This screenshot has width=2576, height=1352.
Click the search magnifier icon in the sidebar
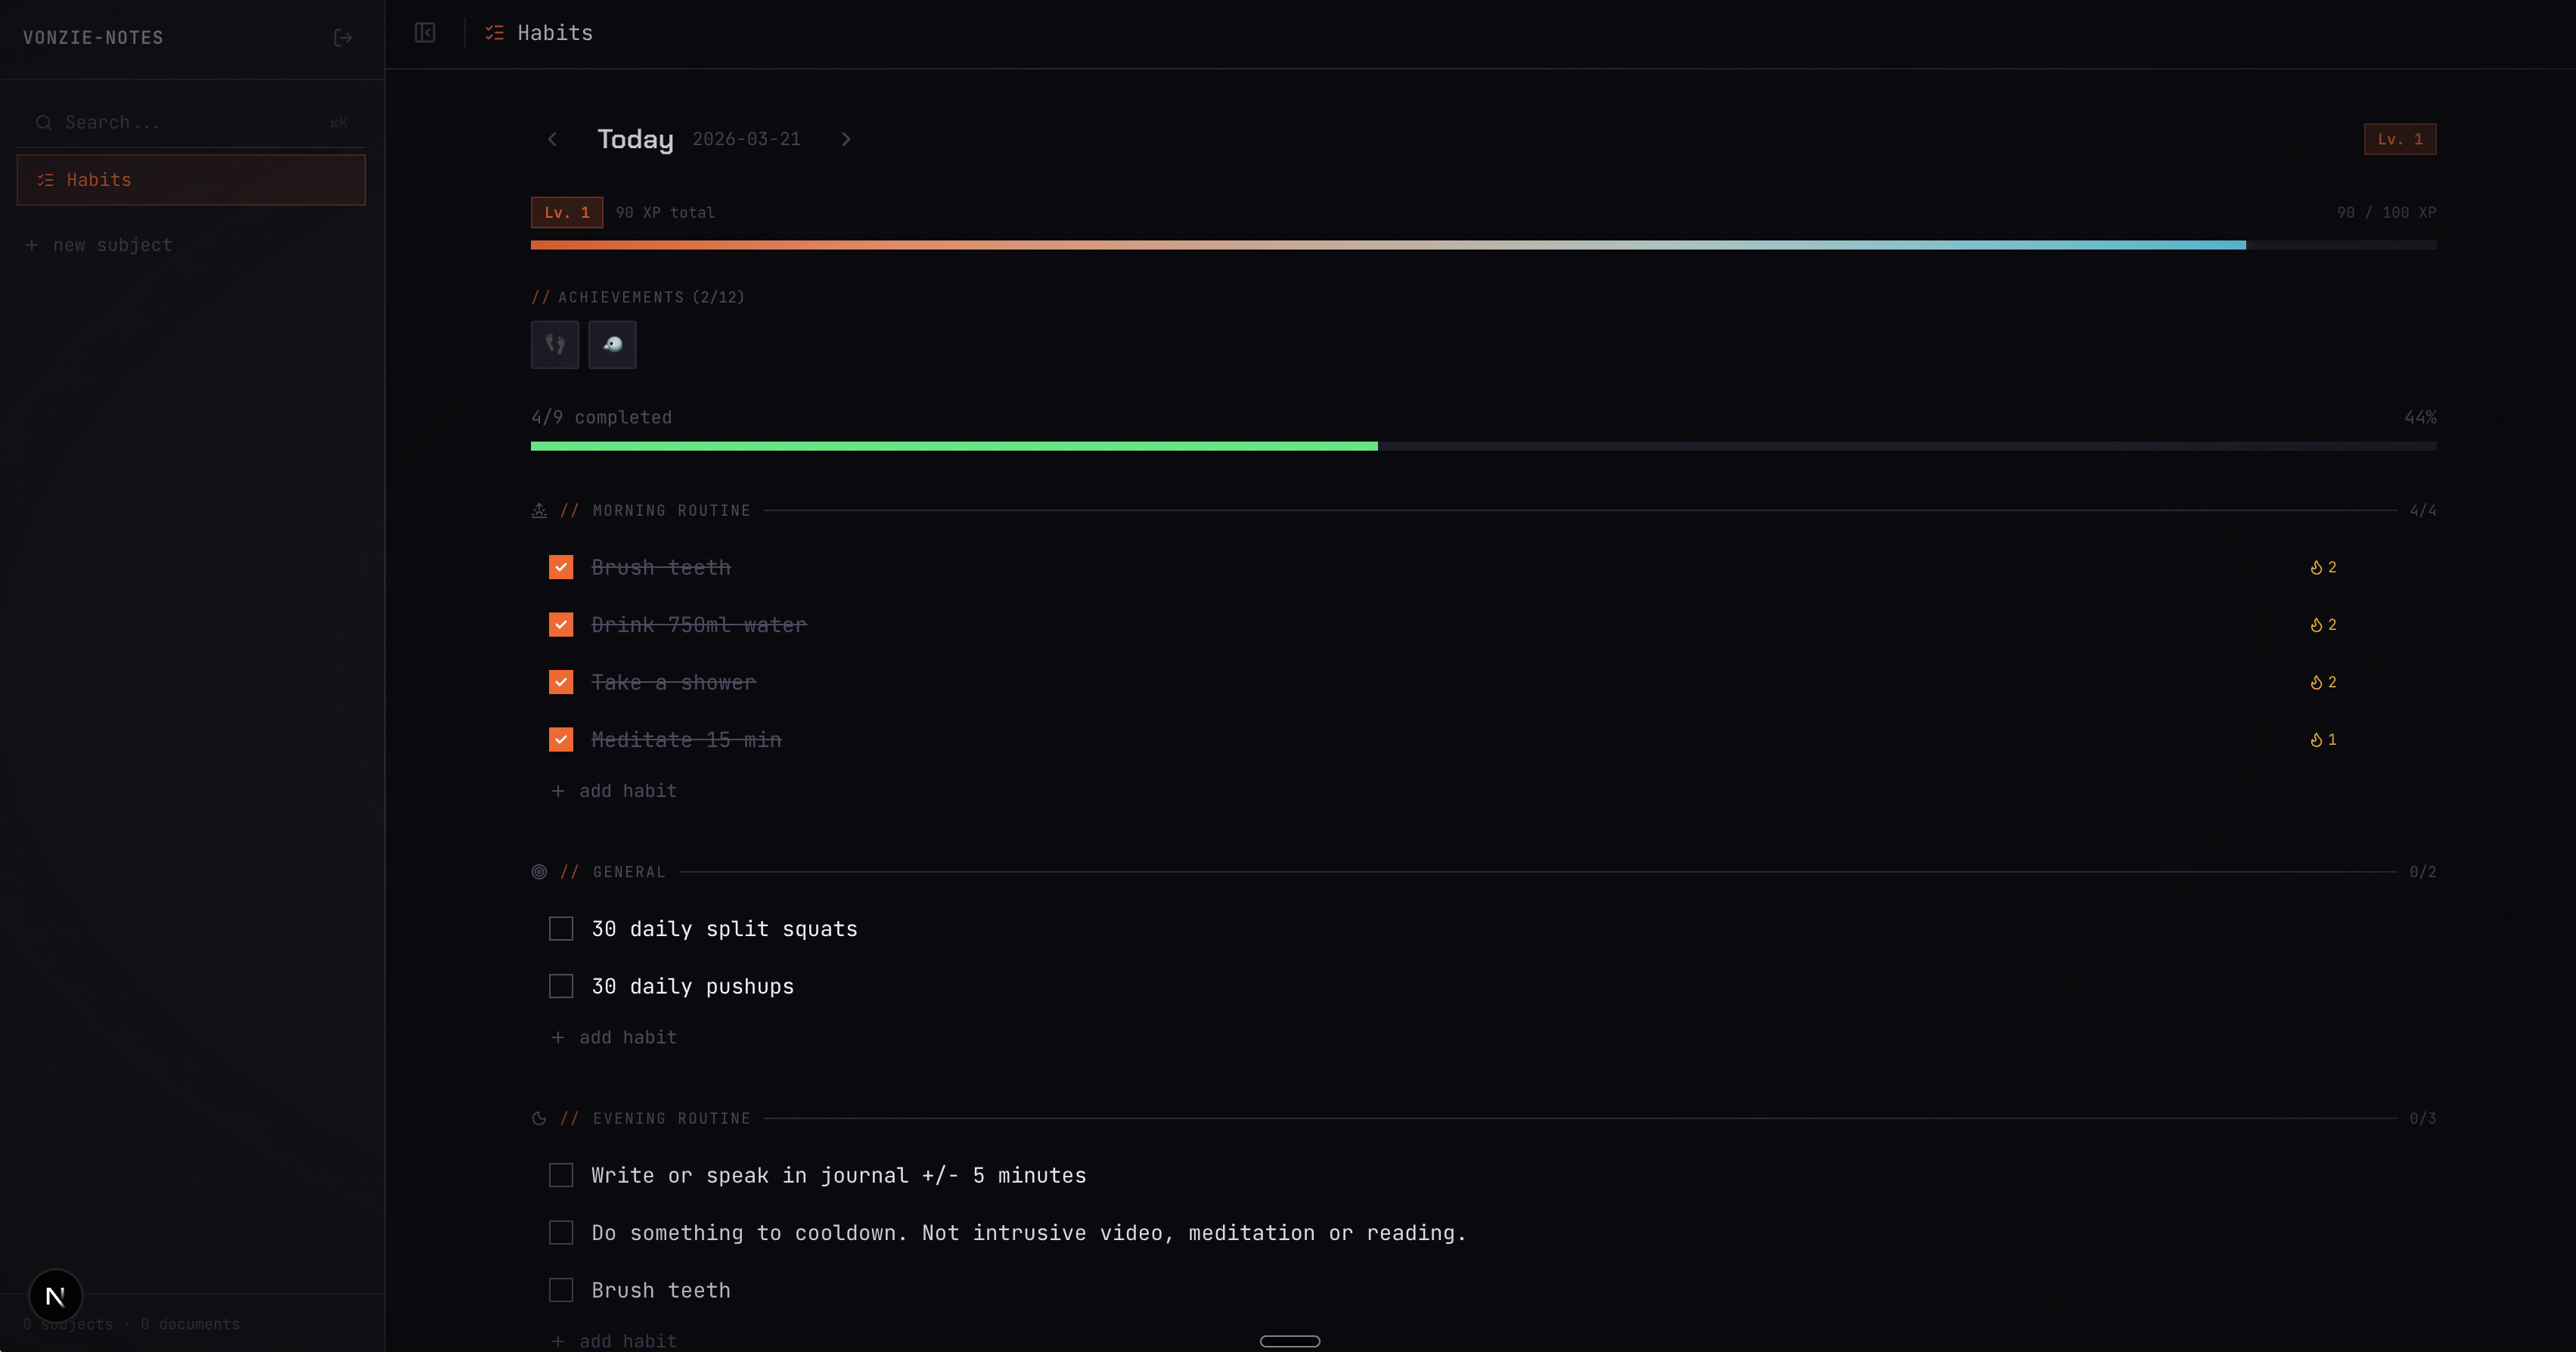[44, 122]
